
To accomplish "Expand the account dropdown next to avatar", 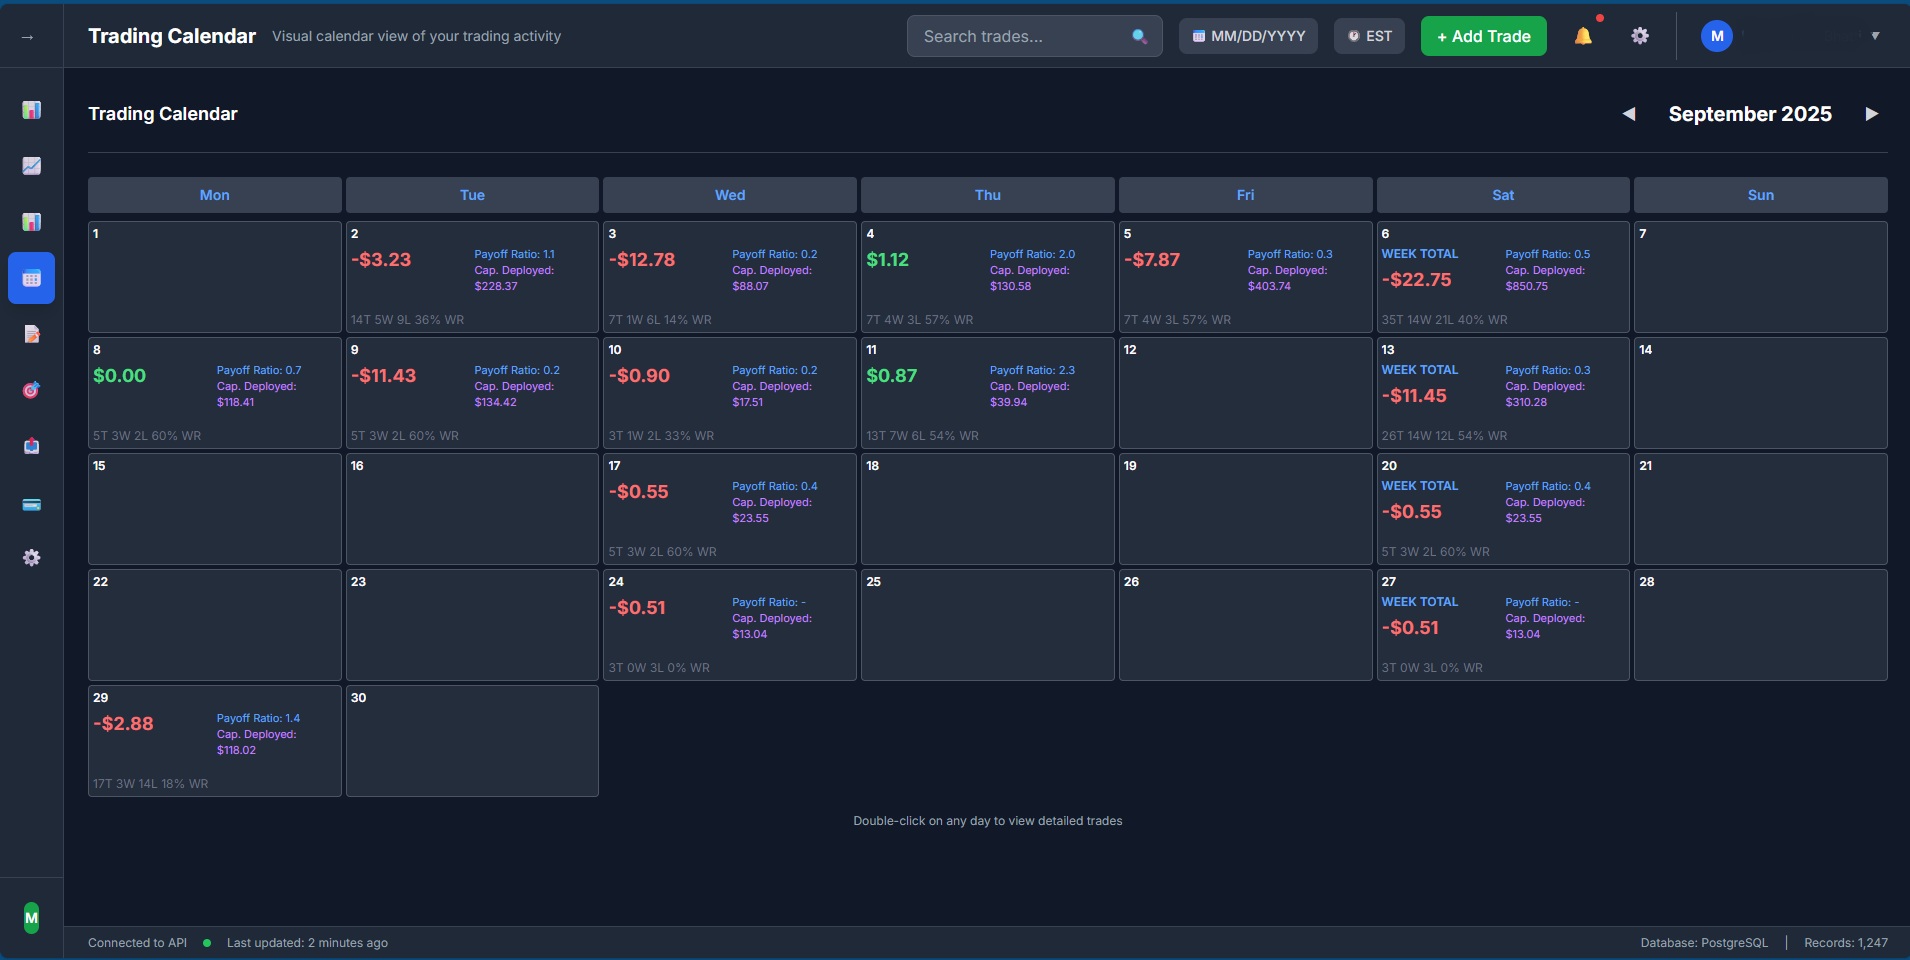I will click(1875, 36).
